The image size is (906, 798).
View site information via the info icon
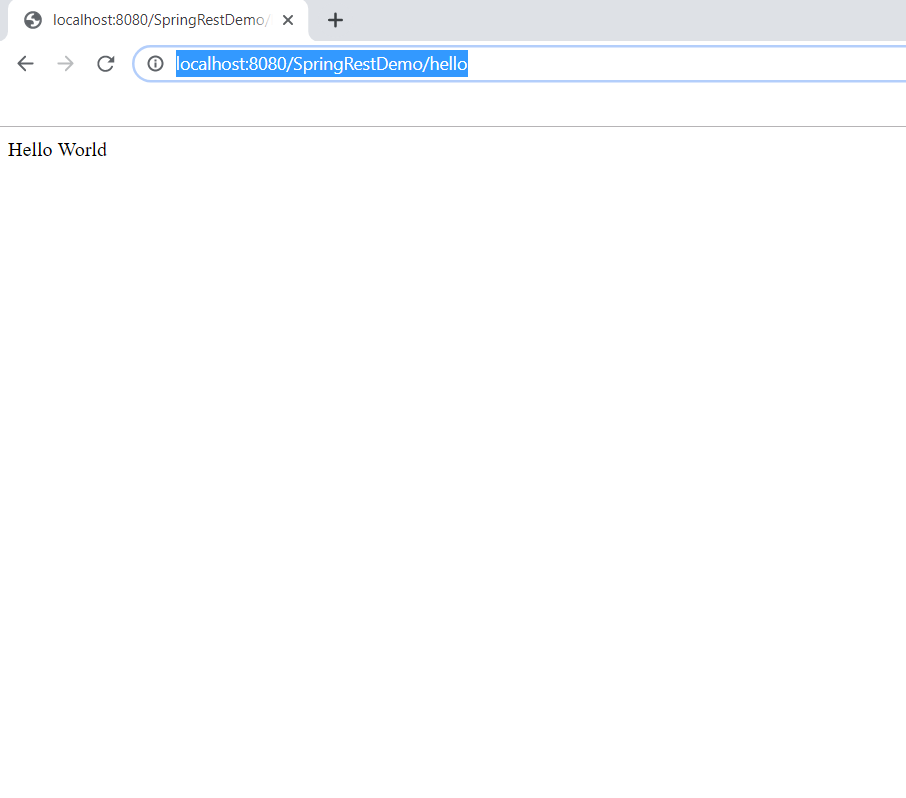(x=155, y=64)
